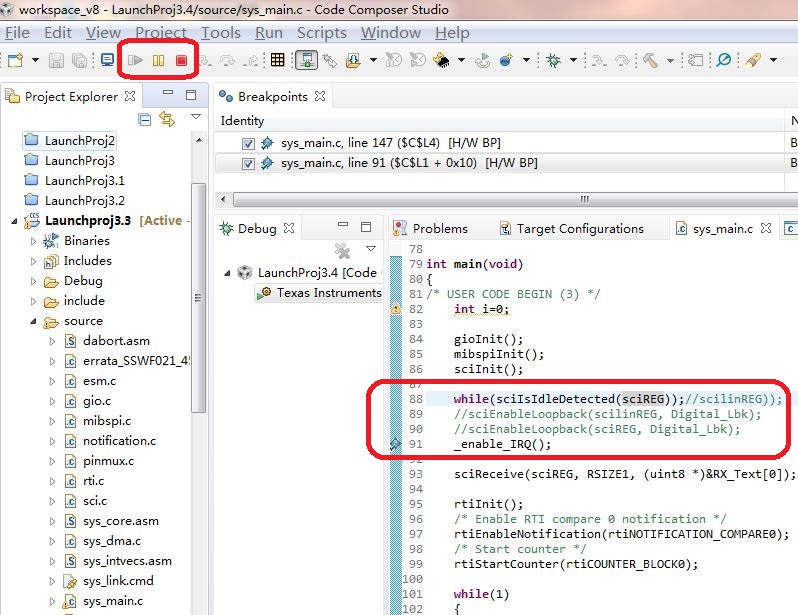The width and height of the screenshot is (798, 615).
Task: Click the Project Explorer scroll up arrow
Action: [198, 140]
